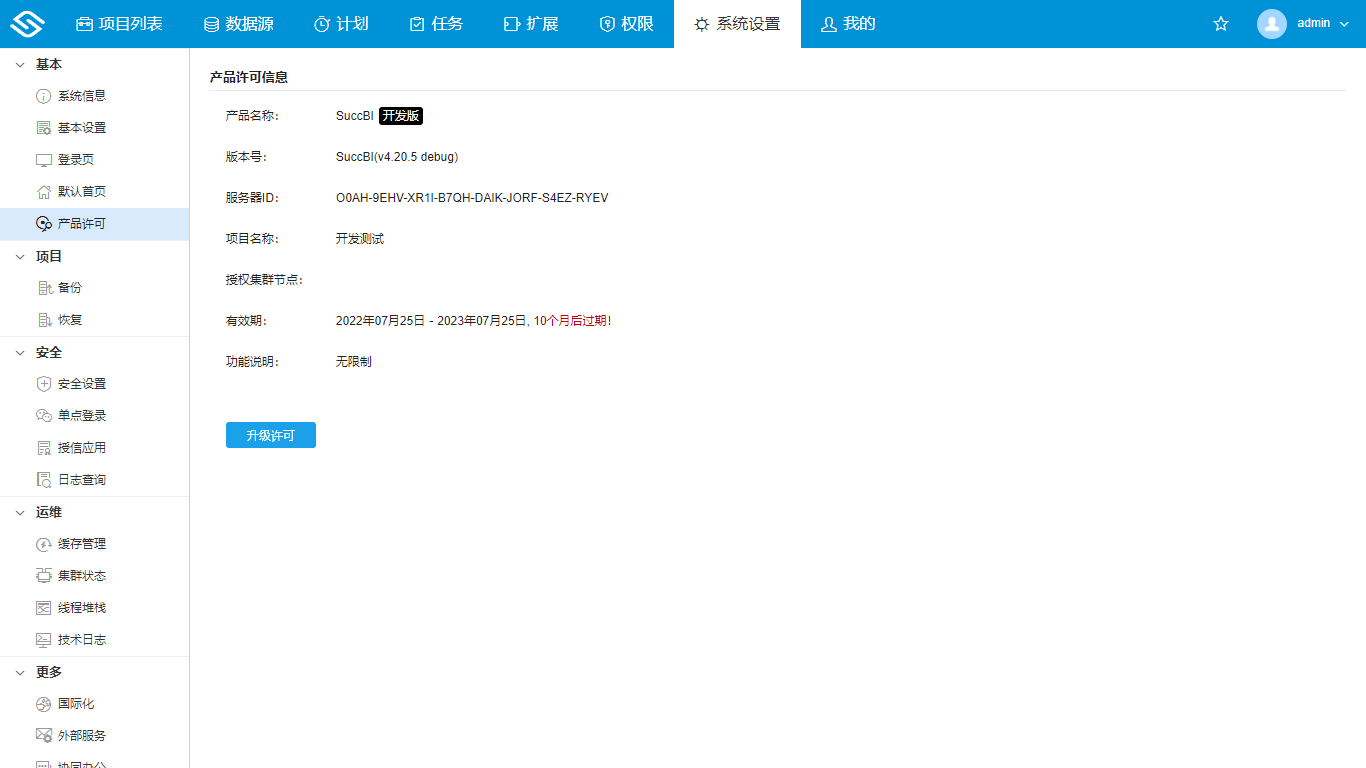Collapse the 安全 section

40,352
